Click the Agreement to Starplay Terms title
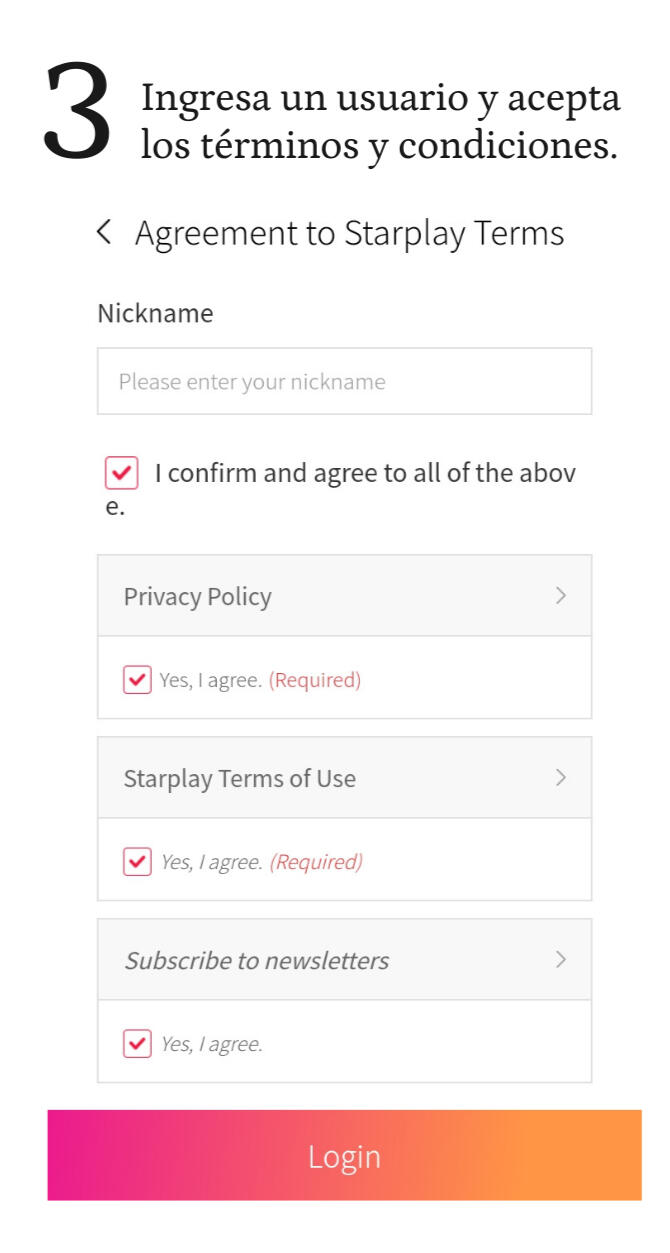Screen dimensions: 670x1253 (x=349, y=233)
